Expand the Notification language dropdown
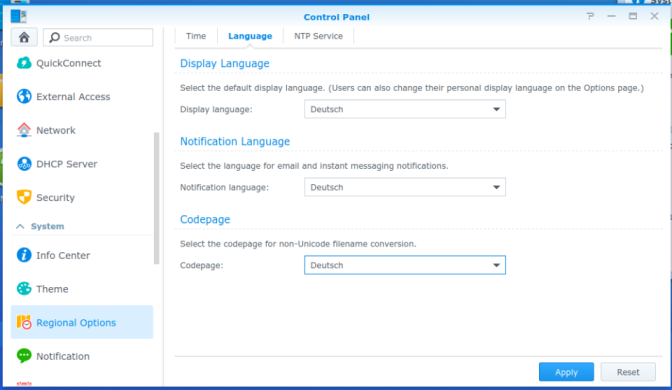 pyautogui.click(x=405, y=187)
